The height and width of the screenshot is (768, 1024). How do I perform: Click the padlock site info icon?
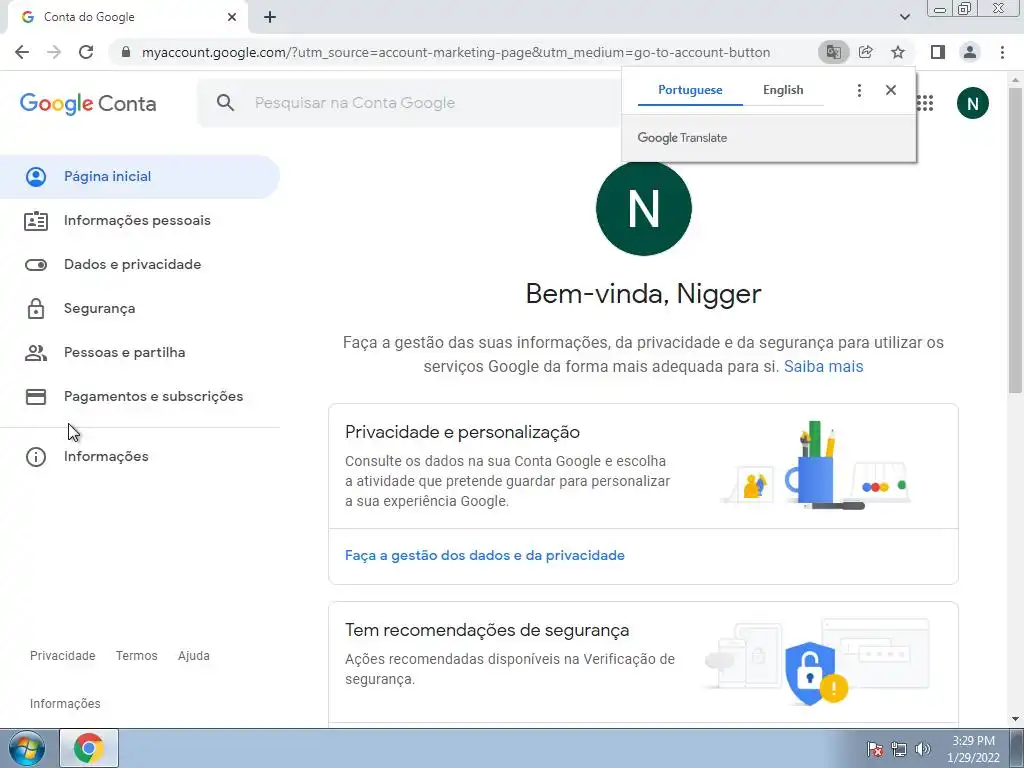point(126,52)
